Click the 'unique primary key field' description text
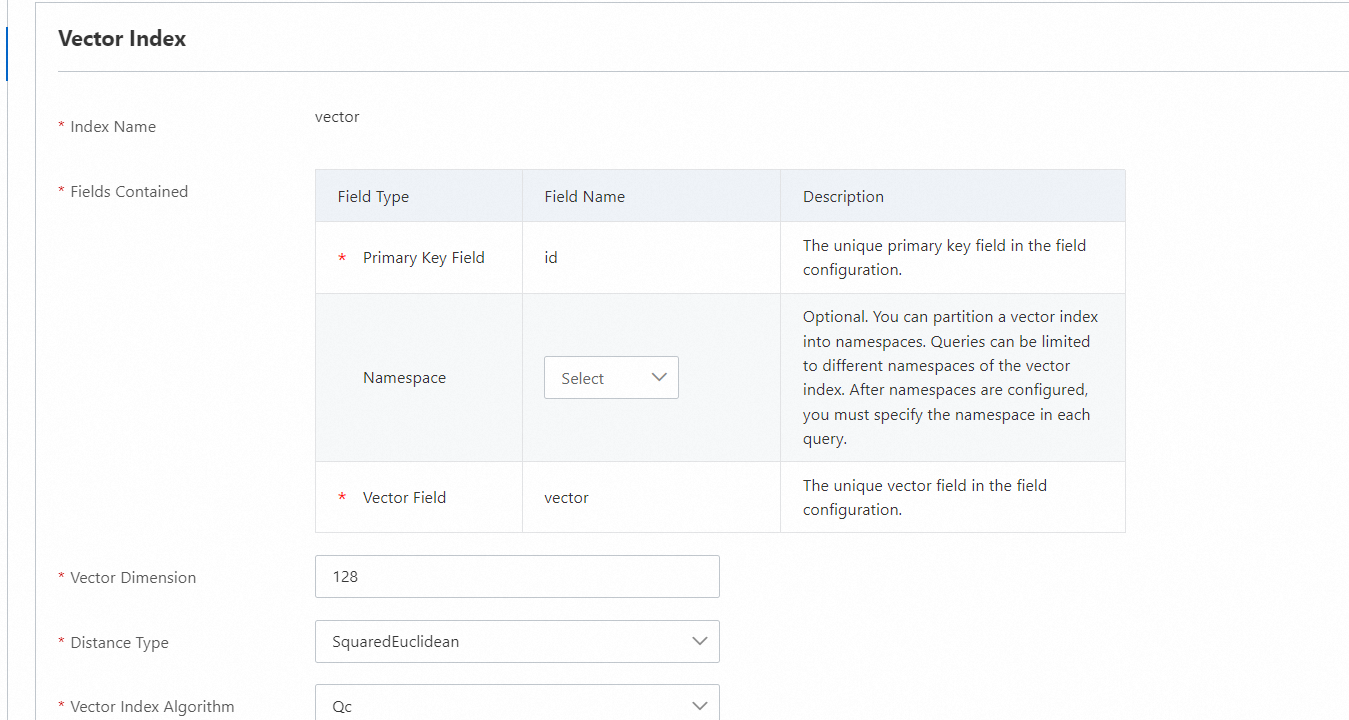1349x720 pixels. point(944,258)
